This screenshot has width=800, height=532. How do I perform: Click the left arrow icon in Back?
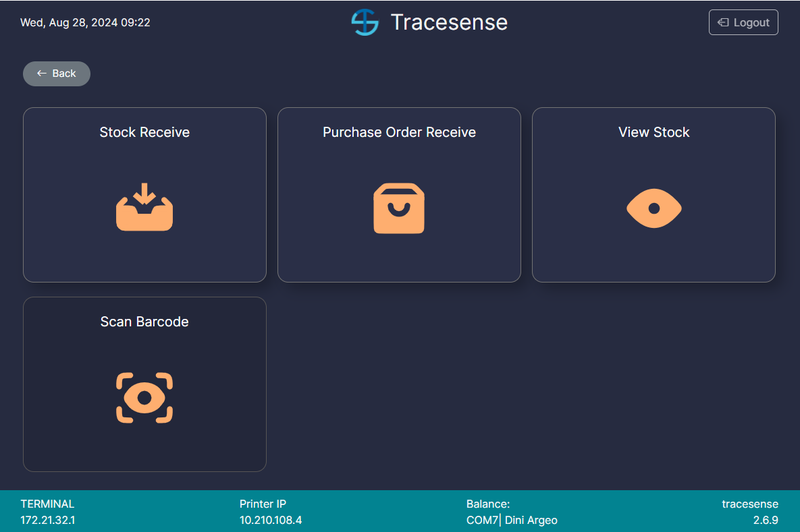41,74
